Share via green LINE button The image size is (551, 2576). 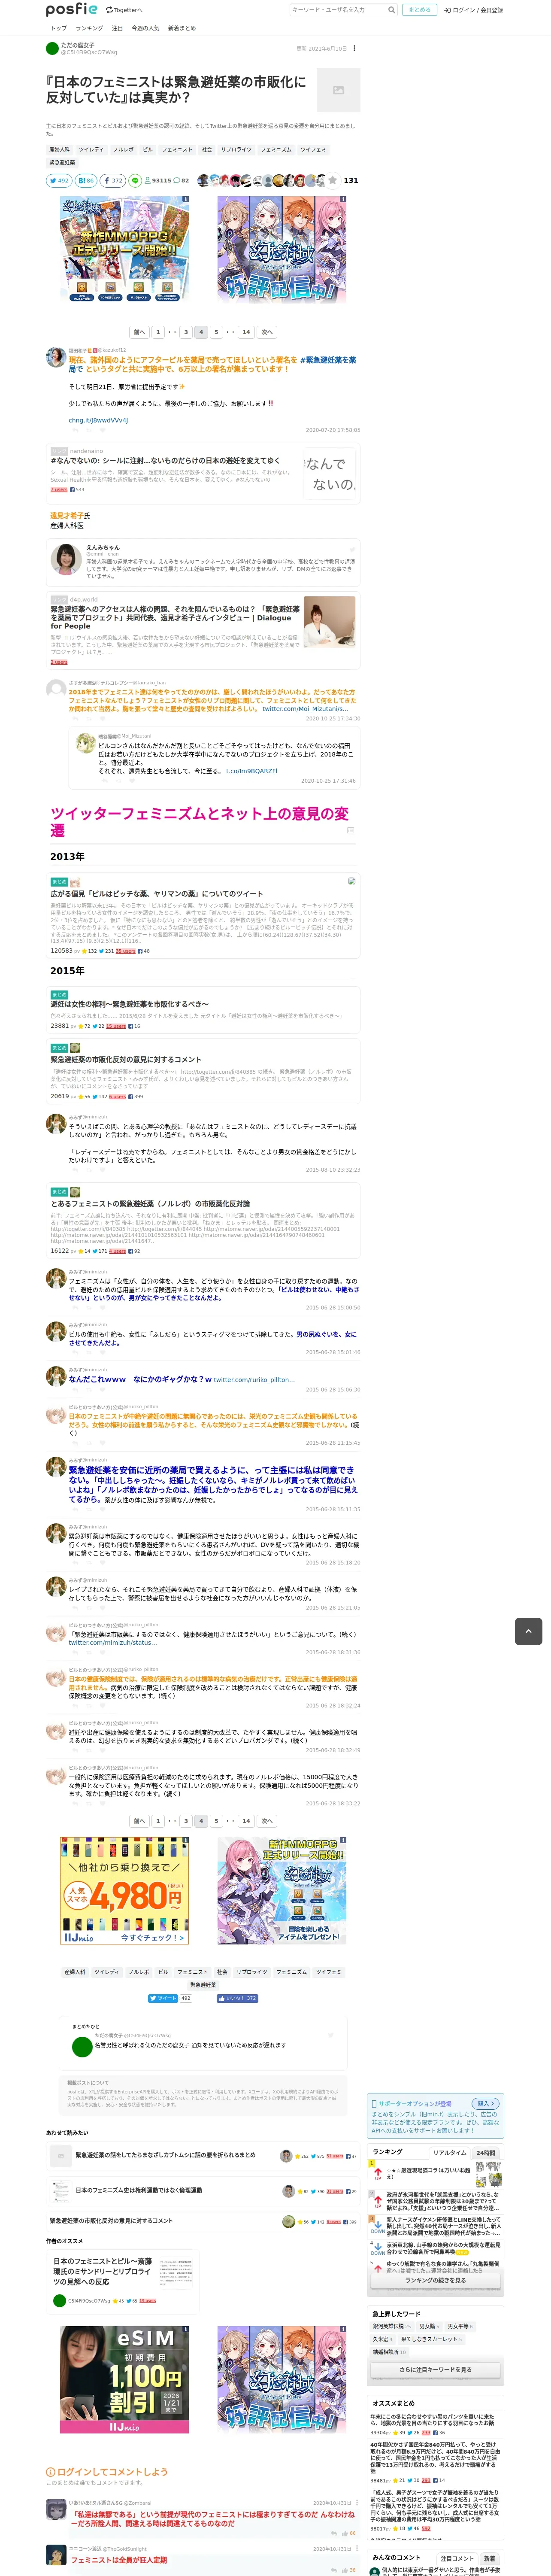pyautogui.click(x=135, y=181)
